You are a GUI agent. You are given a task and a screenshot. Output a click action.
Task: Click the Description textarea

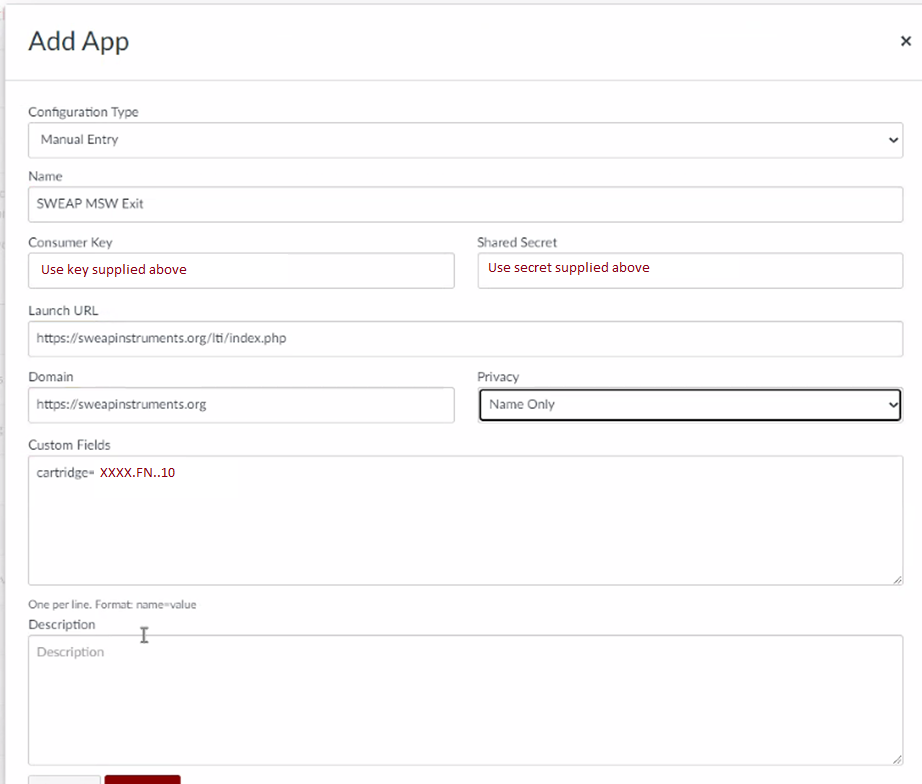465,700
